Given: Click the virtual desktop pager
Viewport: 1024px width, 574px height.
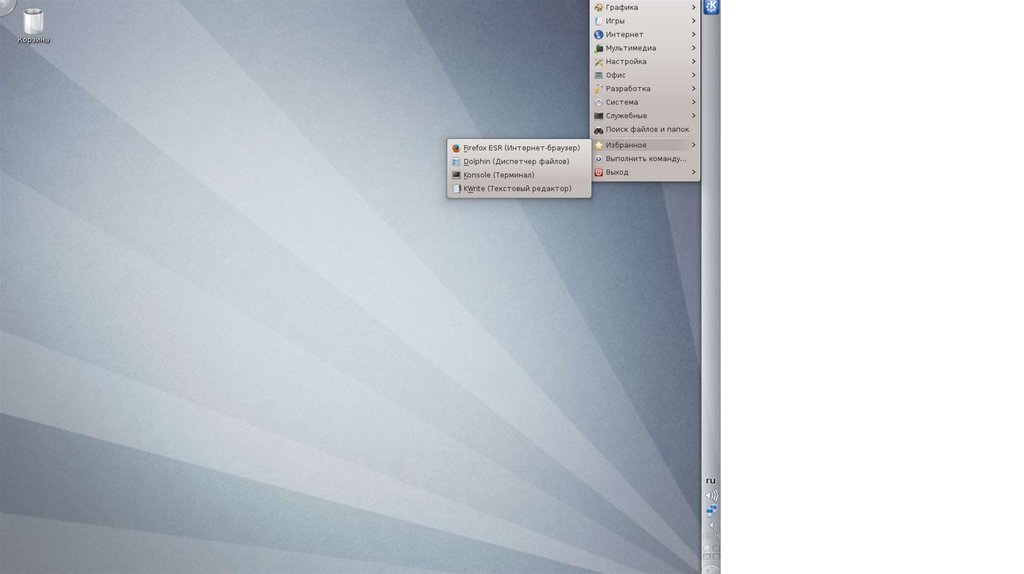Looking at the screenshot, I should click(x=711, y=551).
